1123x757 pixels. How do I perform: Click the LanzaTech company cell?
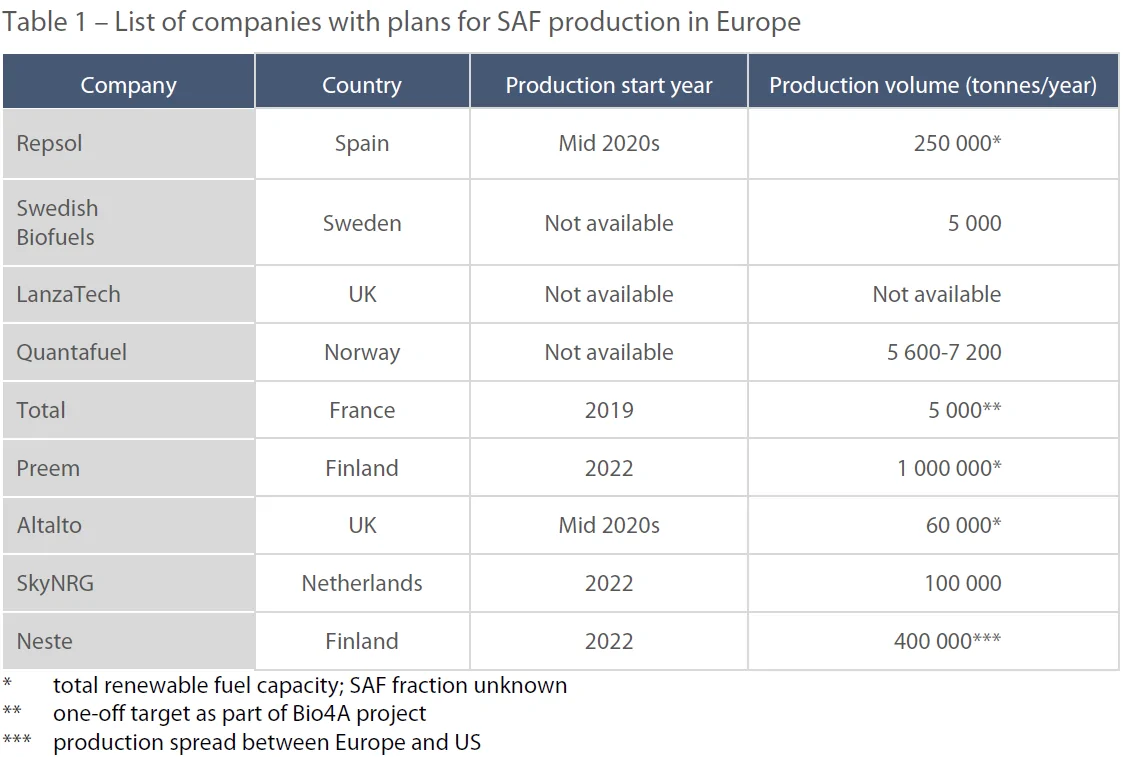(68, 294)
